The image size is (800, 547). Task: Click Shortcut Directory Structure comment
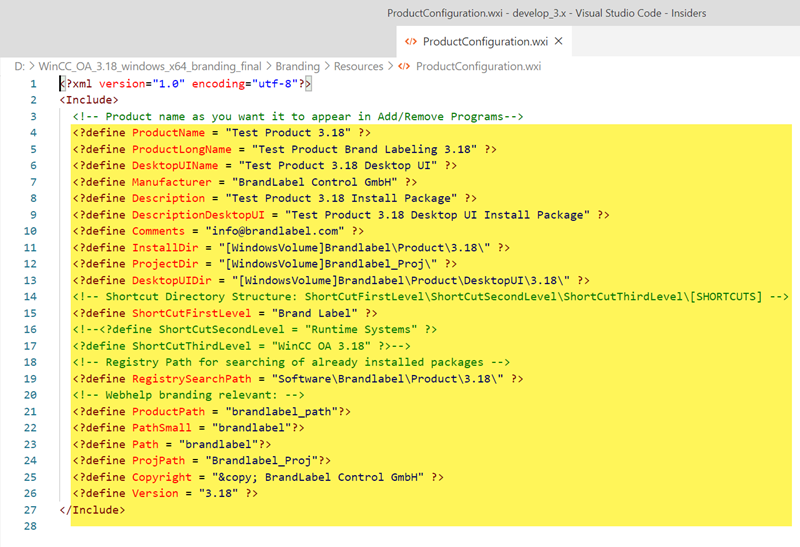431,296
